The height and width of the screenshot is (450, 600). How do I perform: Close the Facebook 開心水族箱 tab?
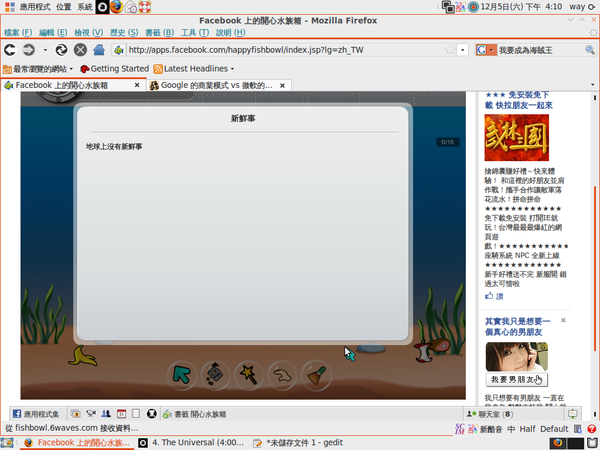click(137, 85)
